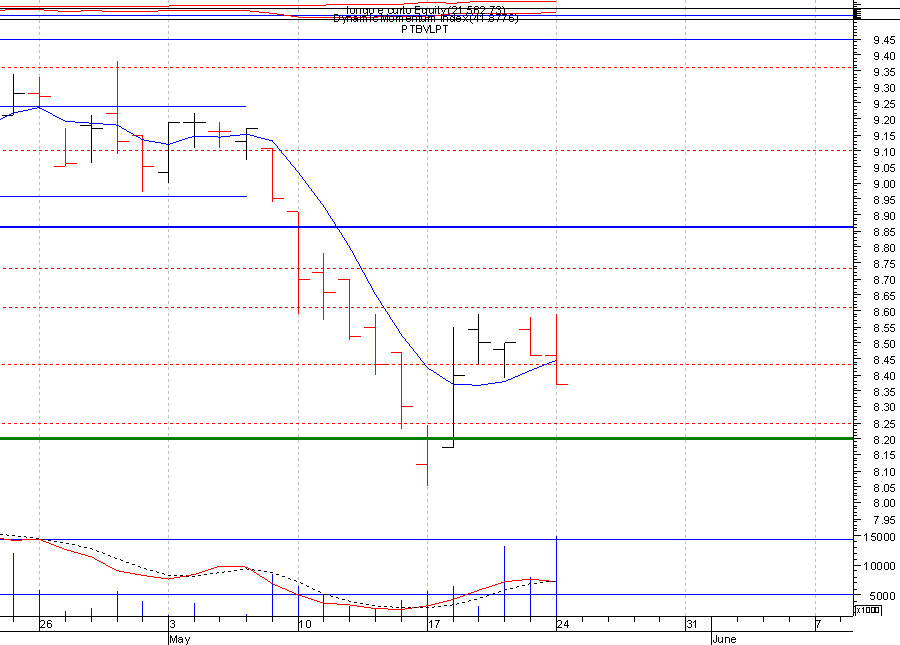Click the date label 31
Viewport: 900px width, 645px height.
[692, 624]
